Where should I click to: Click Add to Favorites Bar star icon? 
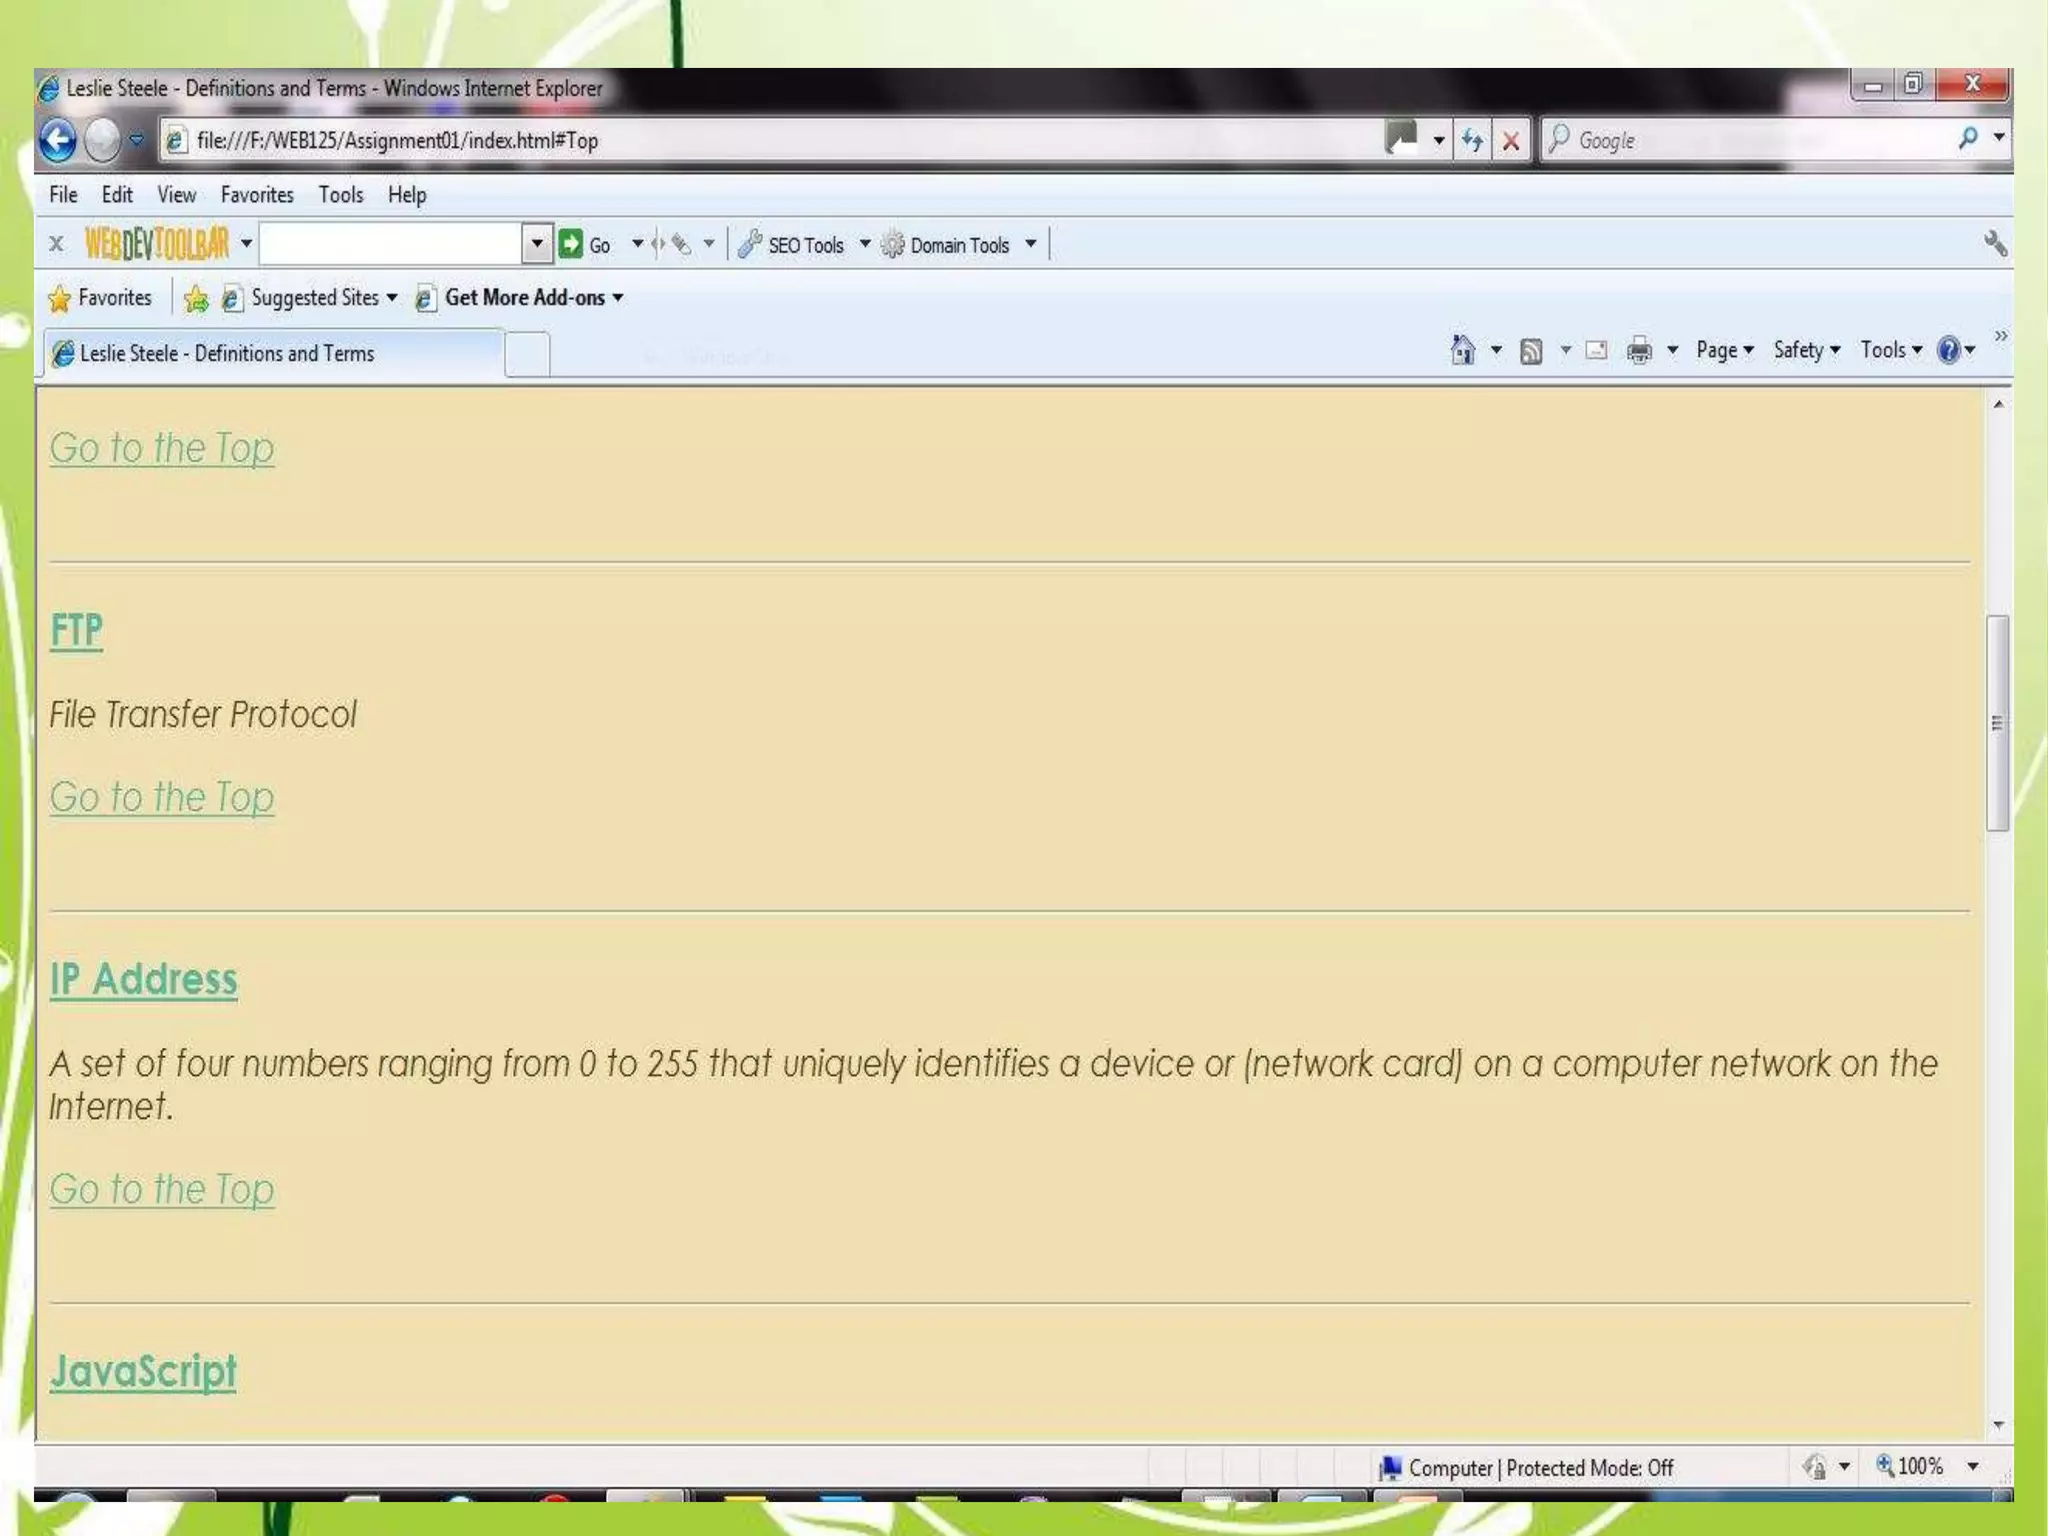pyautogui.click(x=196, y=298)
